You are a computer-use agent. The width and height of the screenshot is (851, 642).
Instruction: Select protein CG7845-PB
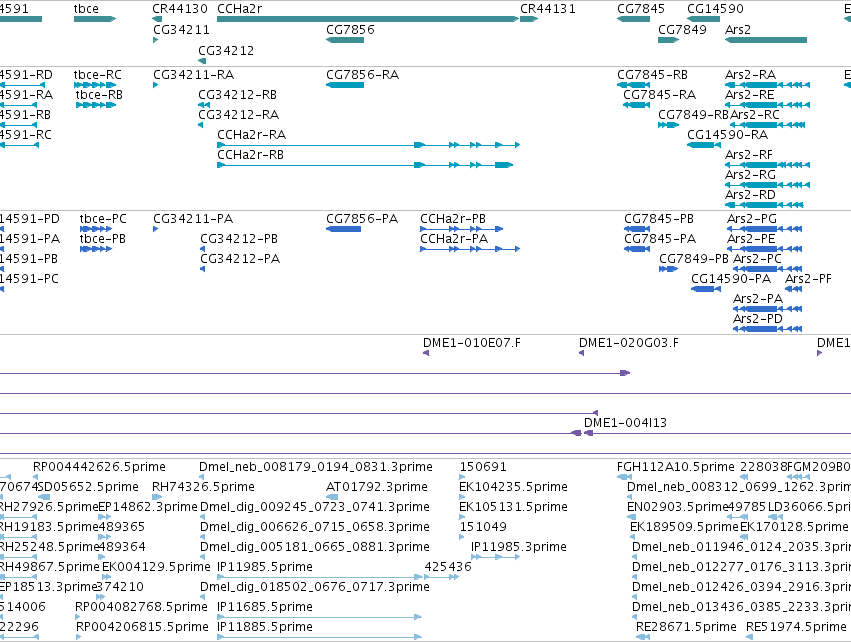click(x=659, y=219)
